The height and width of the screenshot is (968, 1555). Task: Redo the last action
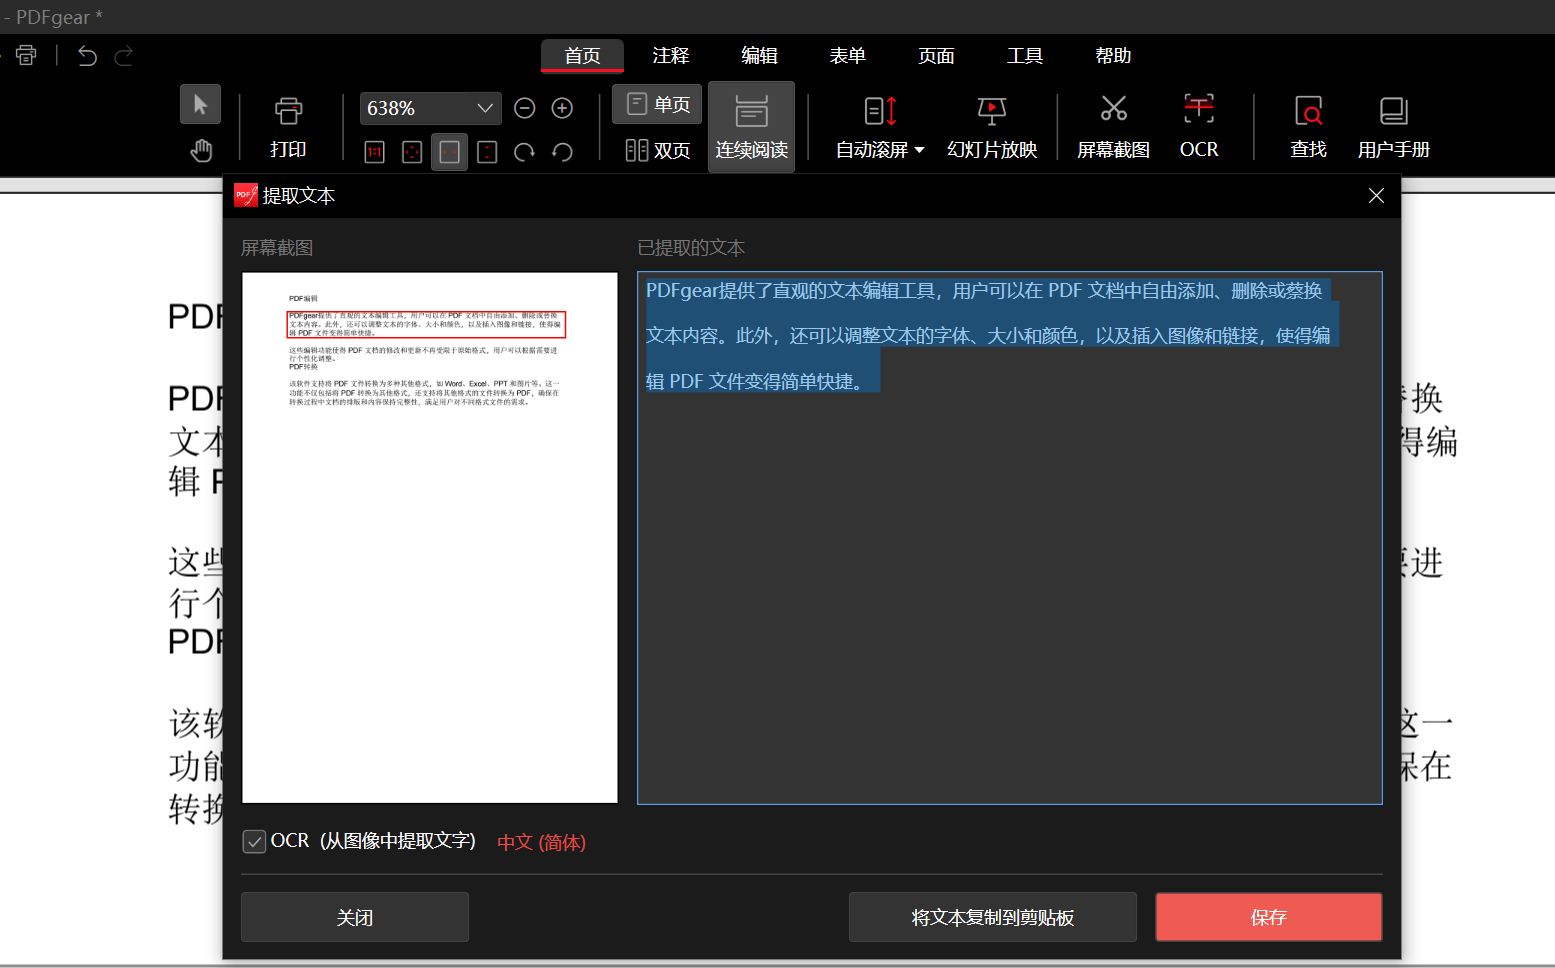(x=124, y=56)
